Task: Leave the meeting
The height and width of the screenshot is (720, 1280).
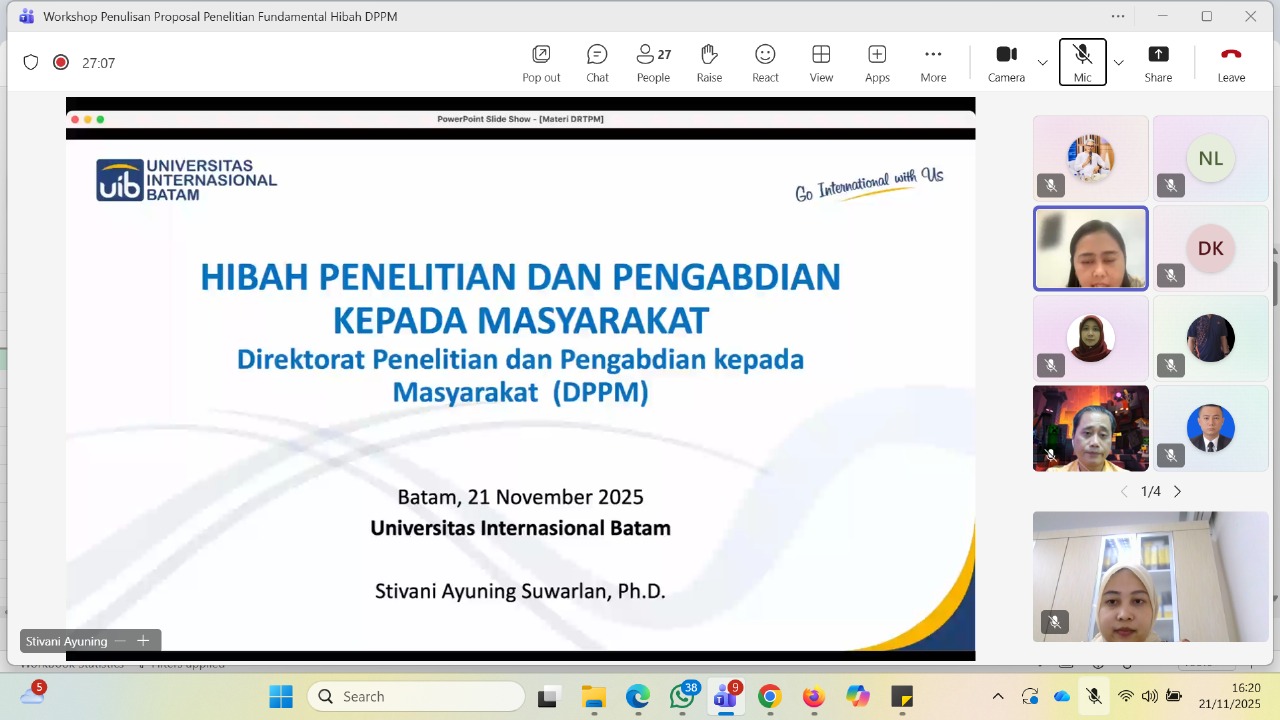Action: coord(1231,63)
